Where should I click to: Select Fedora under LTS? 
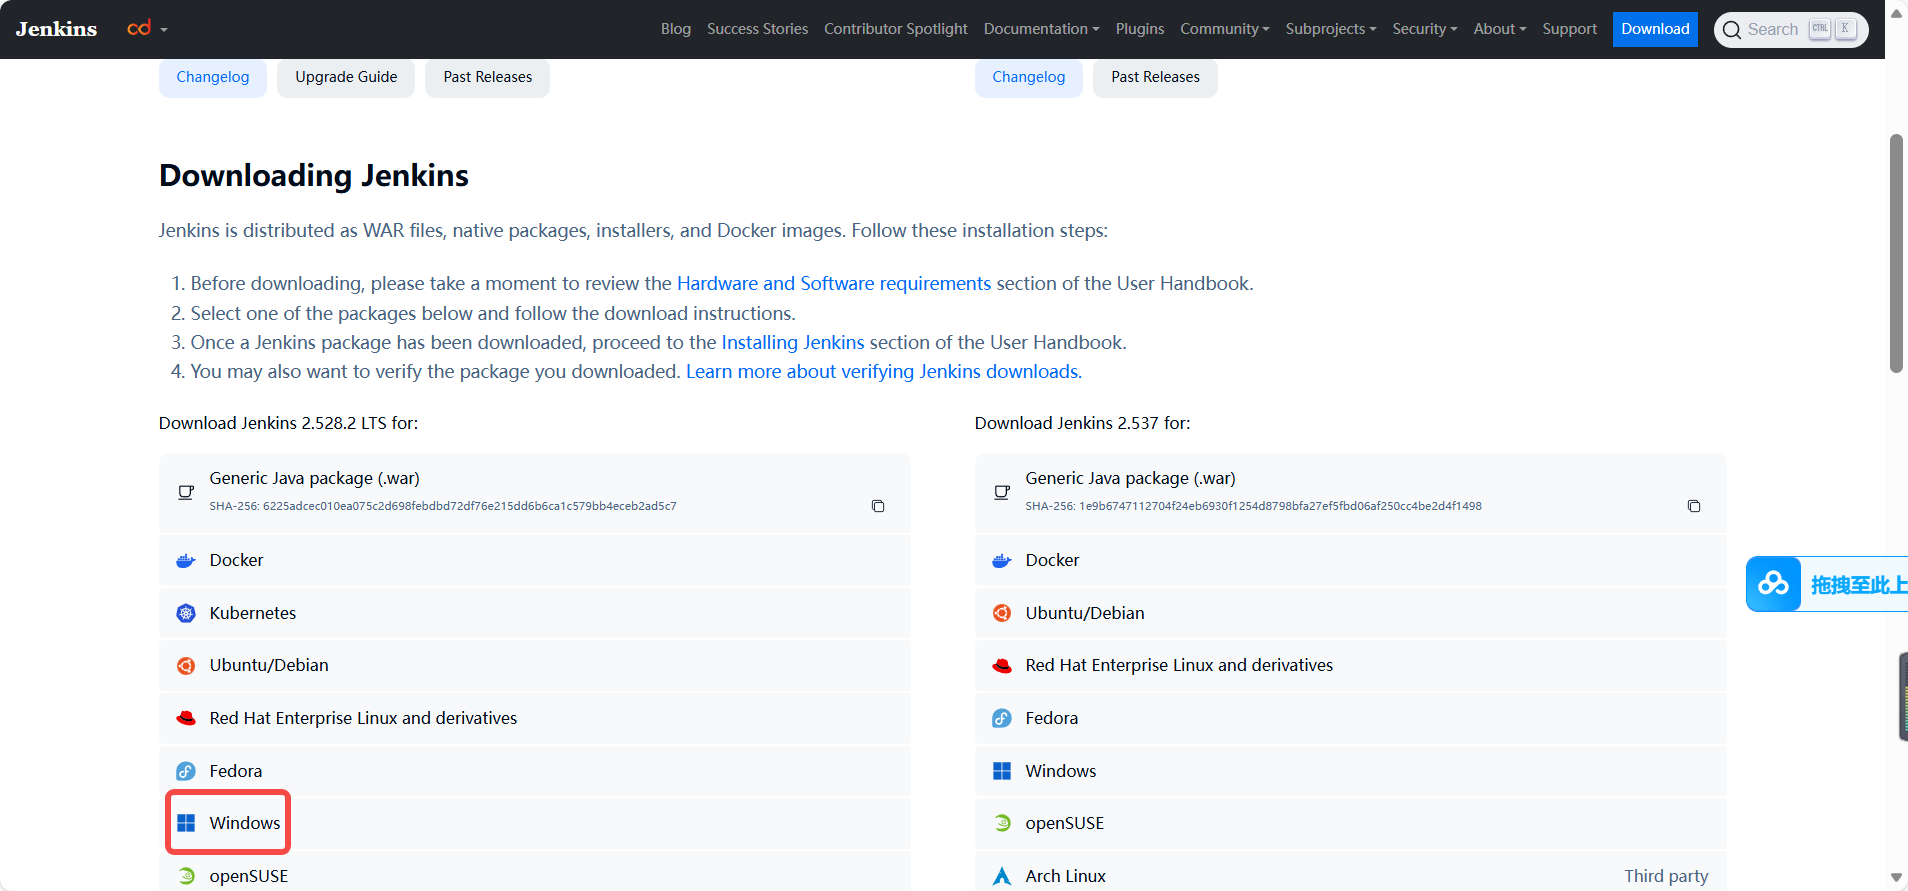click(535, 771)
